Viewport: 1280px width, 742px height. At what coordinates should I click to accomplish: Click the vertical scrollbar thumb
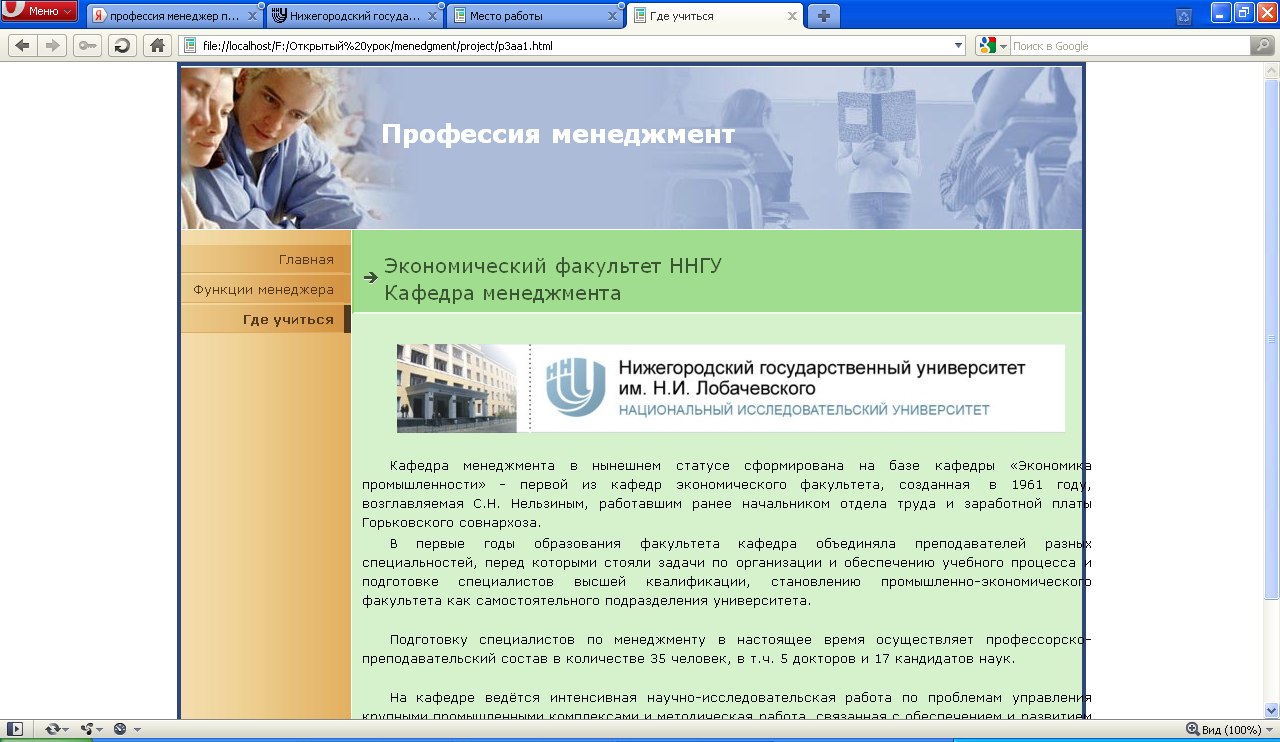coord(1272,339)
